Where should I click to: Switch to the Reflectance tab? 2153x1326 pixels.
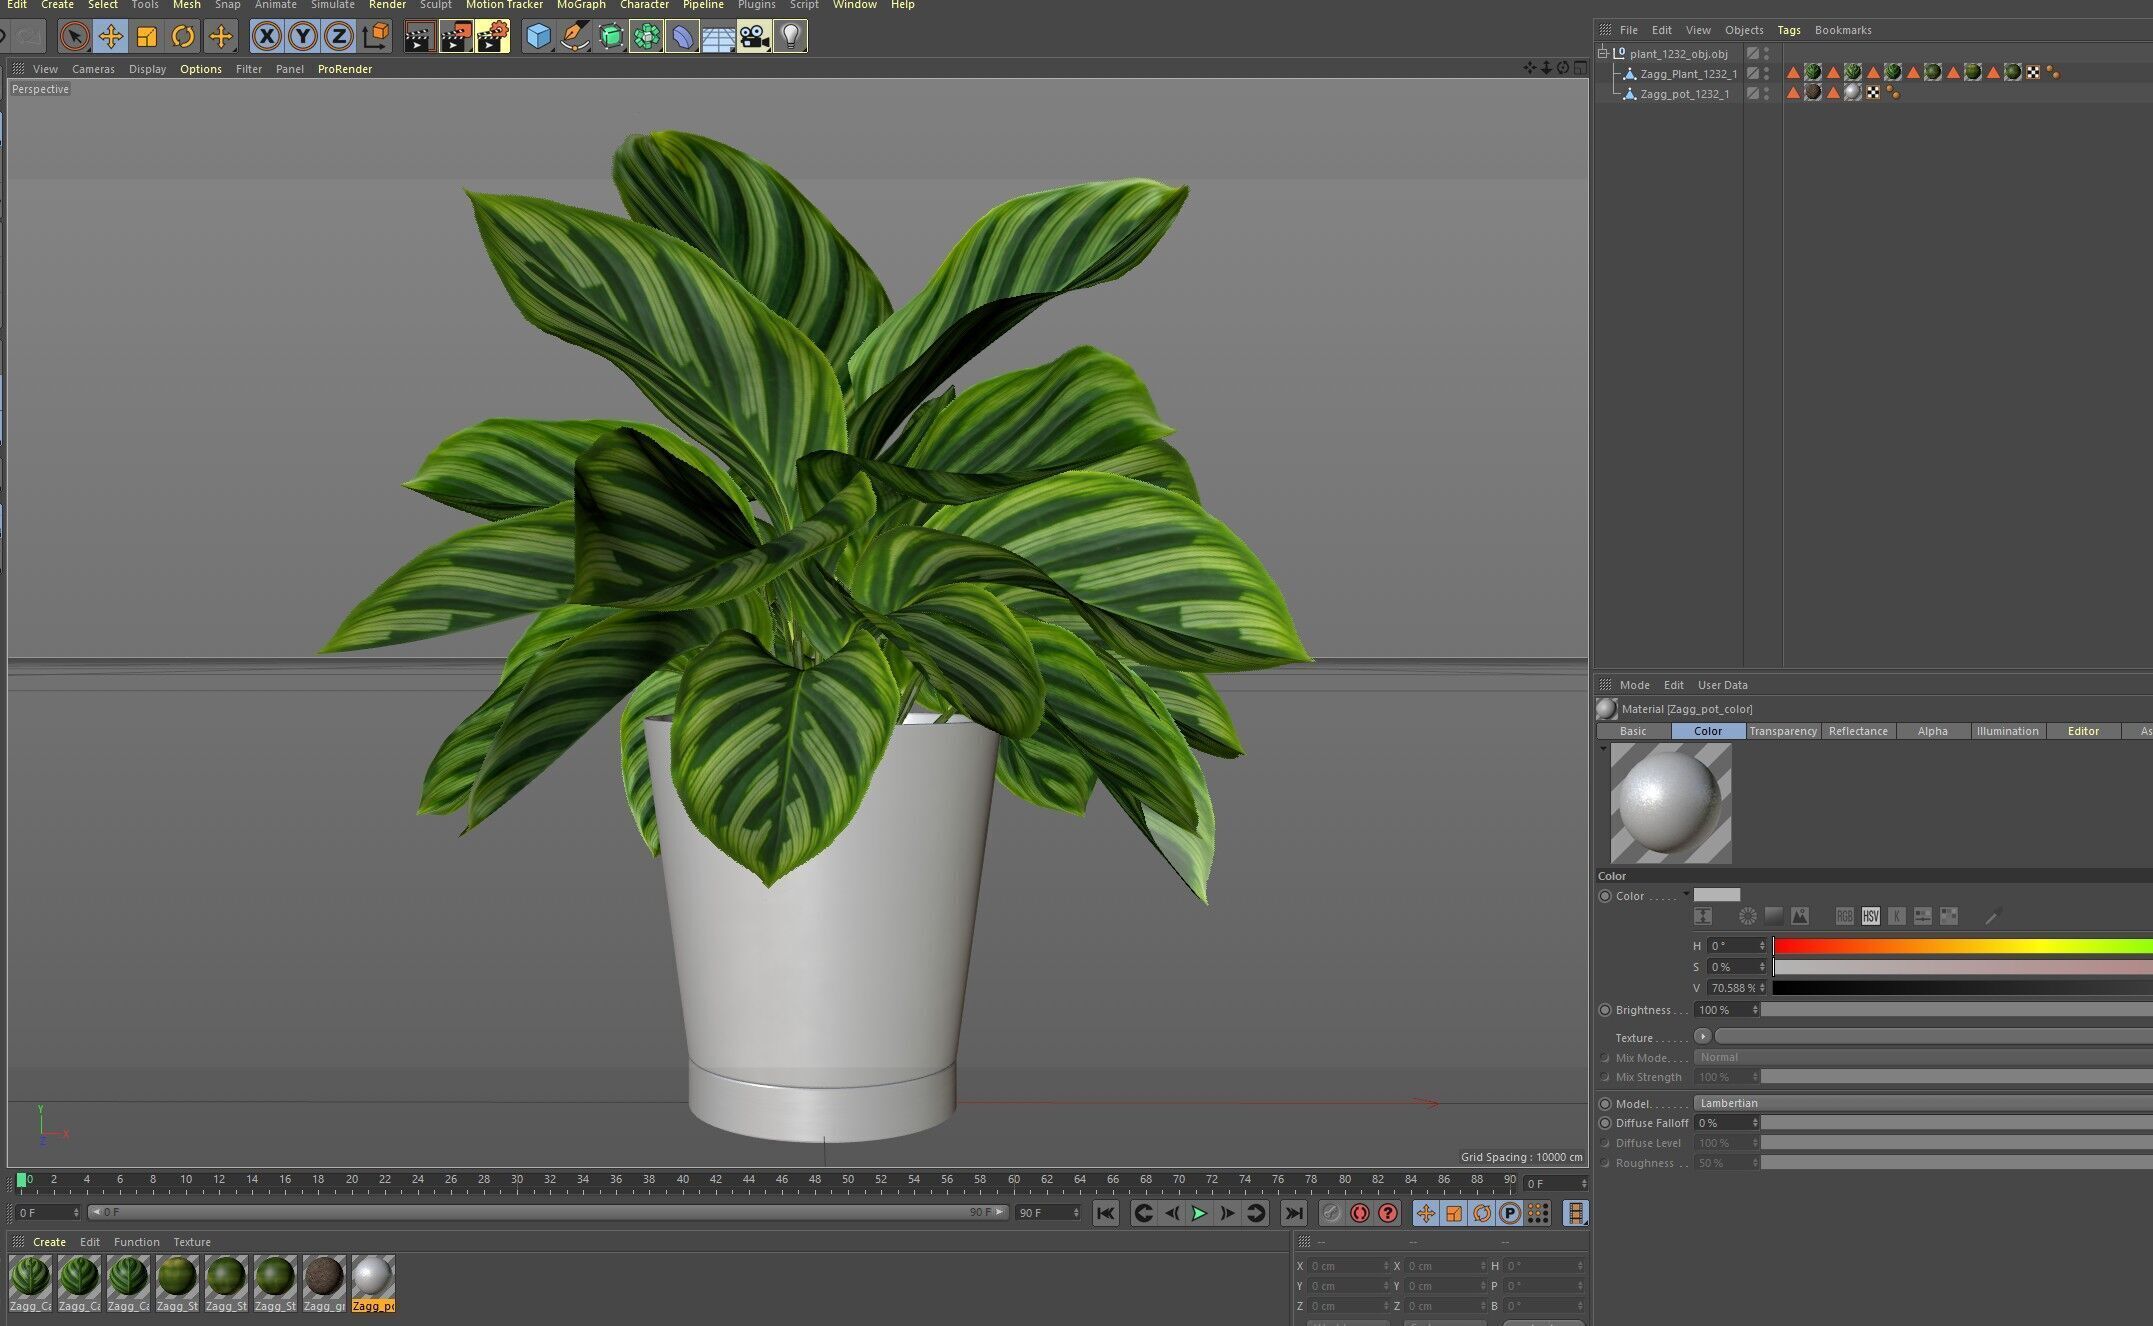[x=1858, y=731]
